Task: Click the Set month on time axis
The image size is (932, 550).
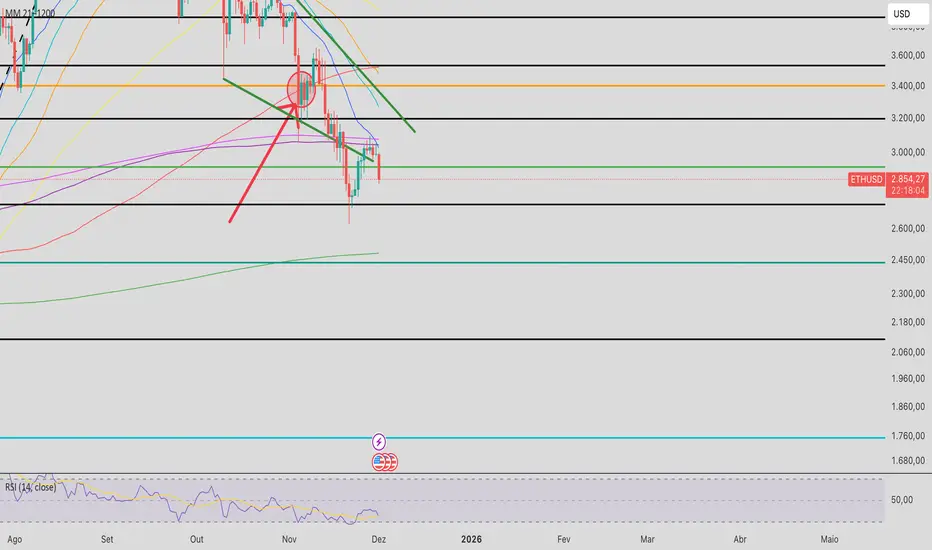Action: click(x=107, y=539)
